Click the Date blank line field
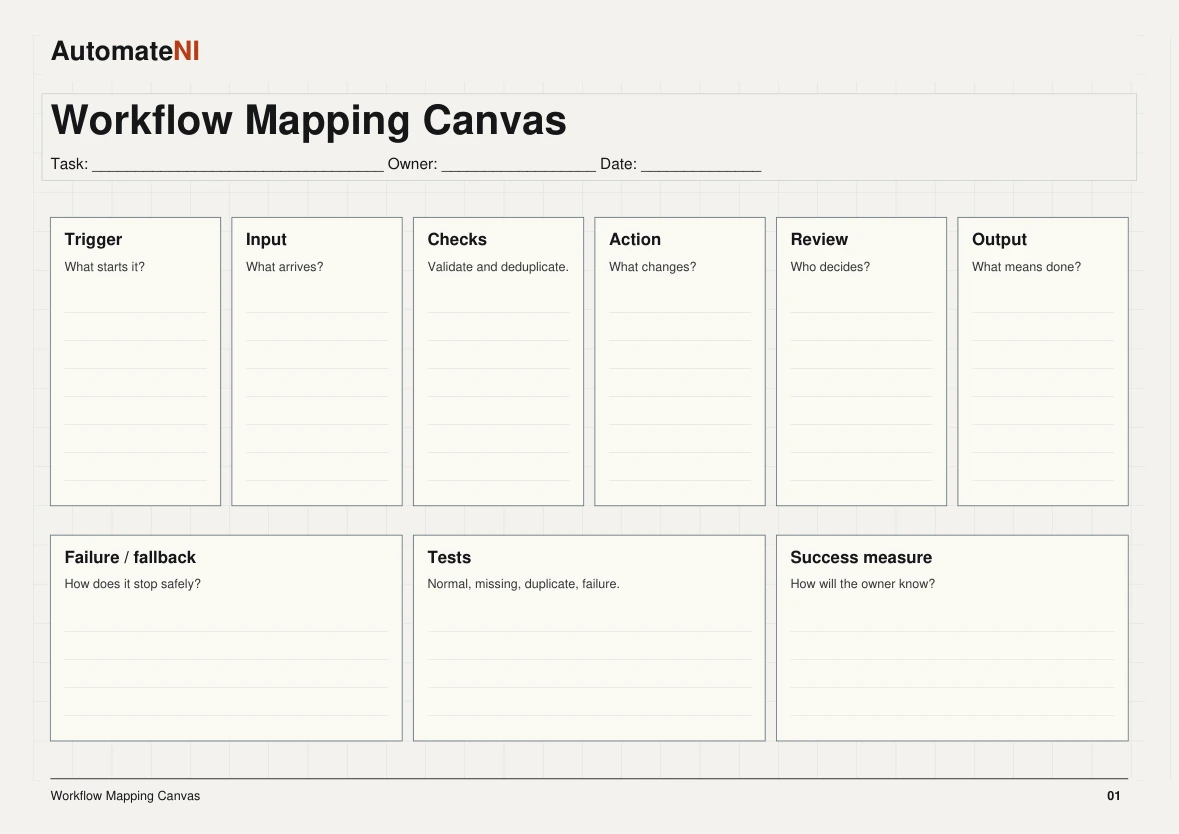This screenshot has height=834, width=1179. click(701, 165)
